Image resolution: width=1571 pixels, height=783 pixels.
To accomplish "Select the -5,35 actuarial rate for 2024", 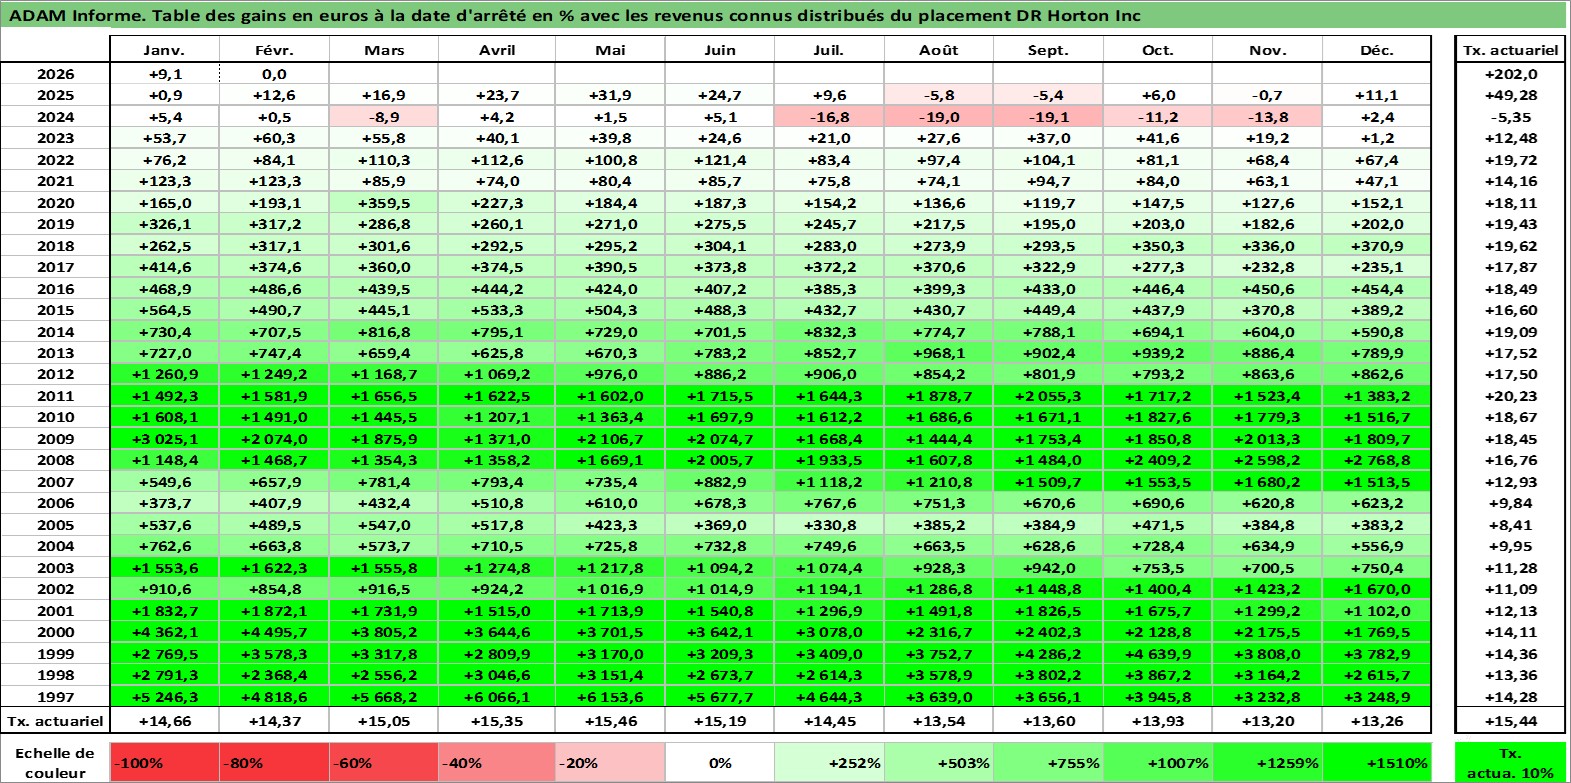I will pos(1510,117).
